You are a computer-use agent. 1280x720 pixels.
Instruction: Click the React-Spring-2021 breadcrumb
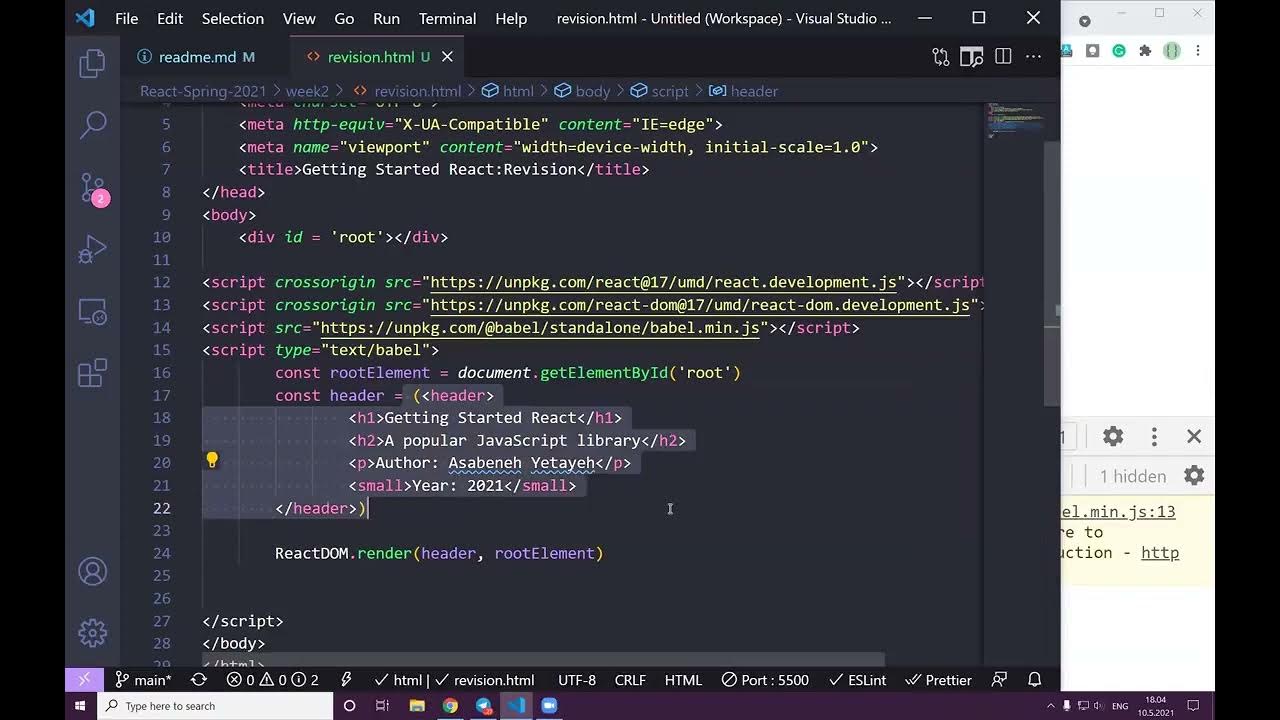pos(203,91)
